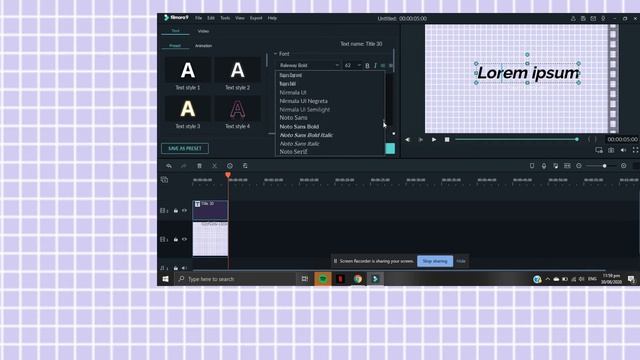Click the teal color swatch
The image size is (640, 360).
coord(390,149)
